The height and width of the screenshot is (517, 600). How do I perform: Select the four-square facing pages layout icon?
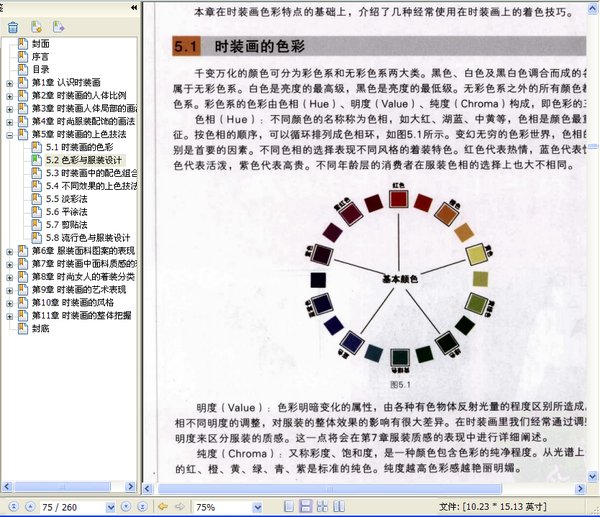[322, 507]
